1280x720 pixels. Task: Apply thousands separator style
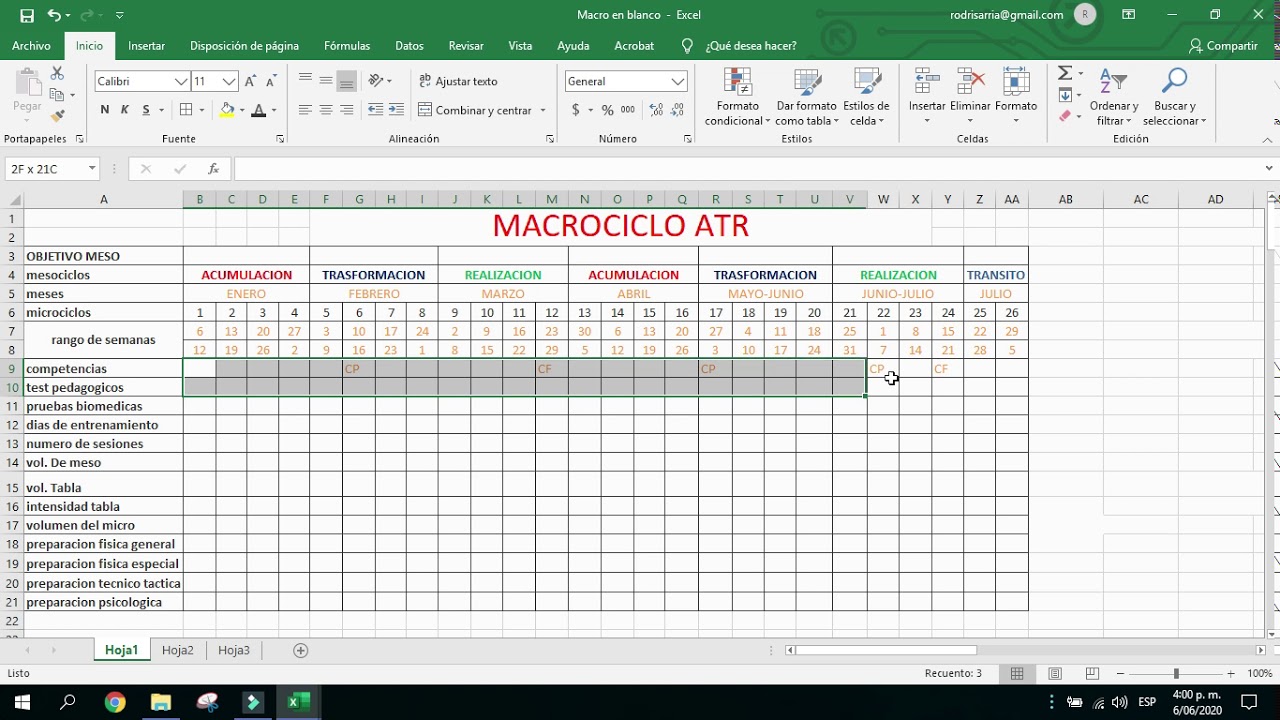(628, 110)
